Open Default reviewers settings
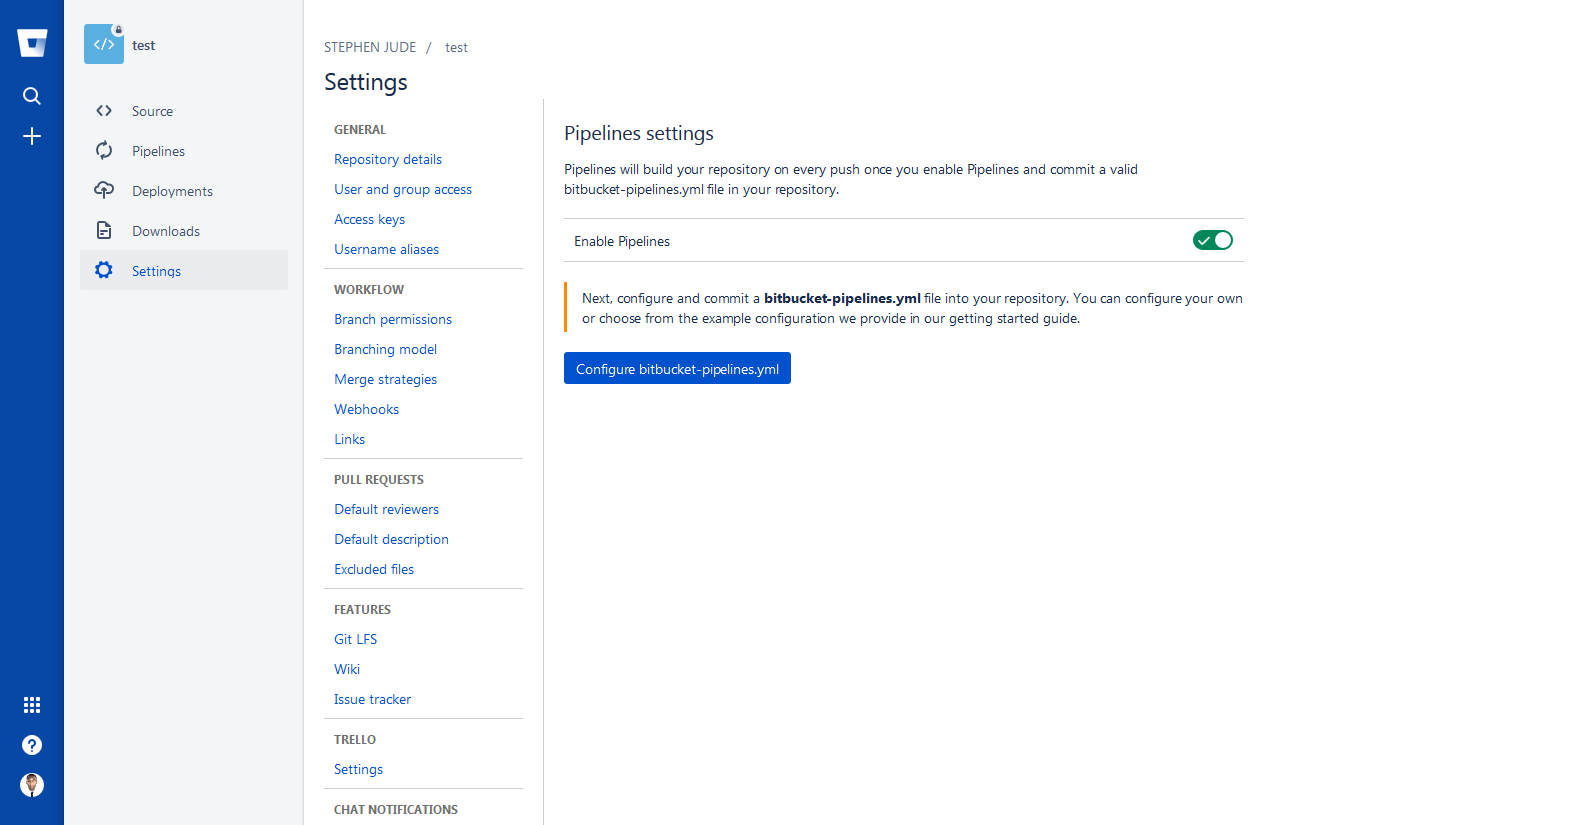Image resolution: width=1583 pixels, height=825 pixels. click(x=386, y=509)
